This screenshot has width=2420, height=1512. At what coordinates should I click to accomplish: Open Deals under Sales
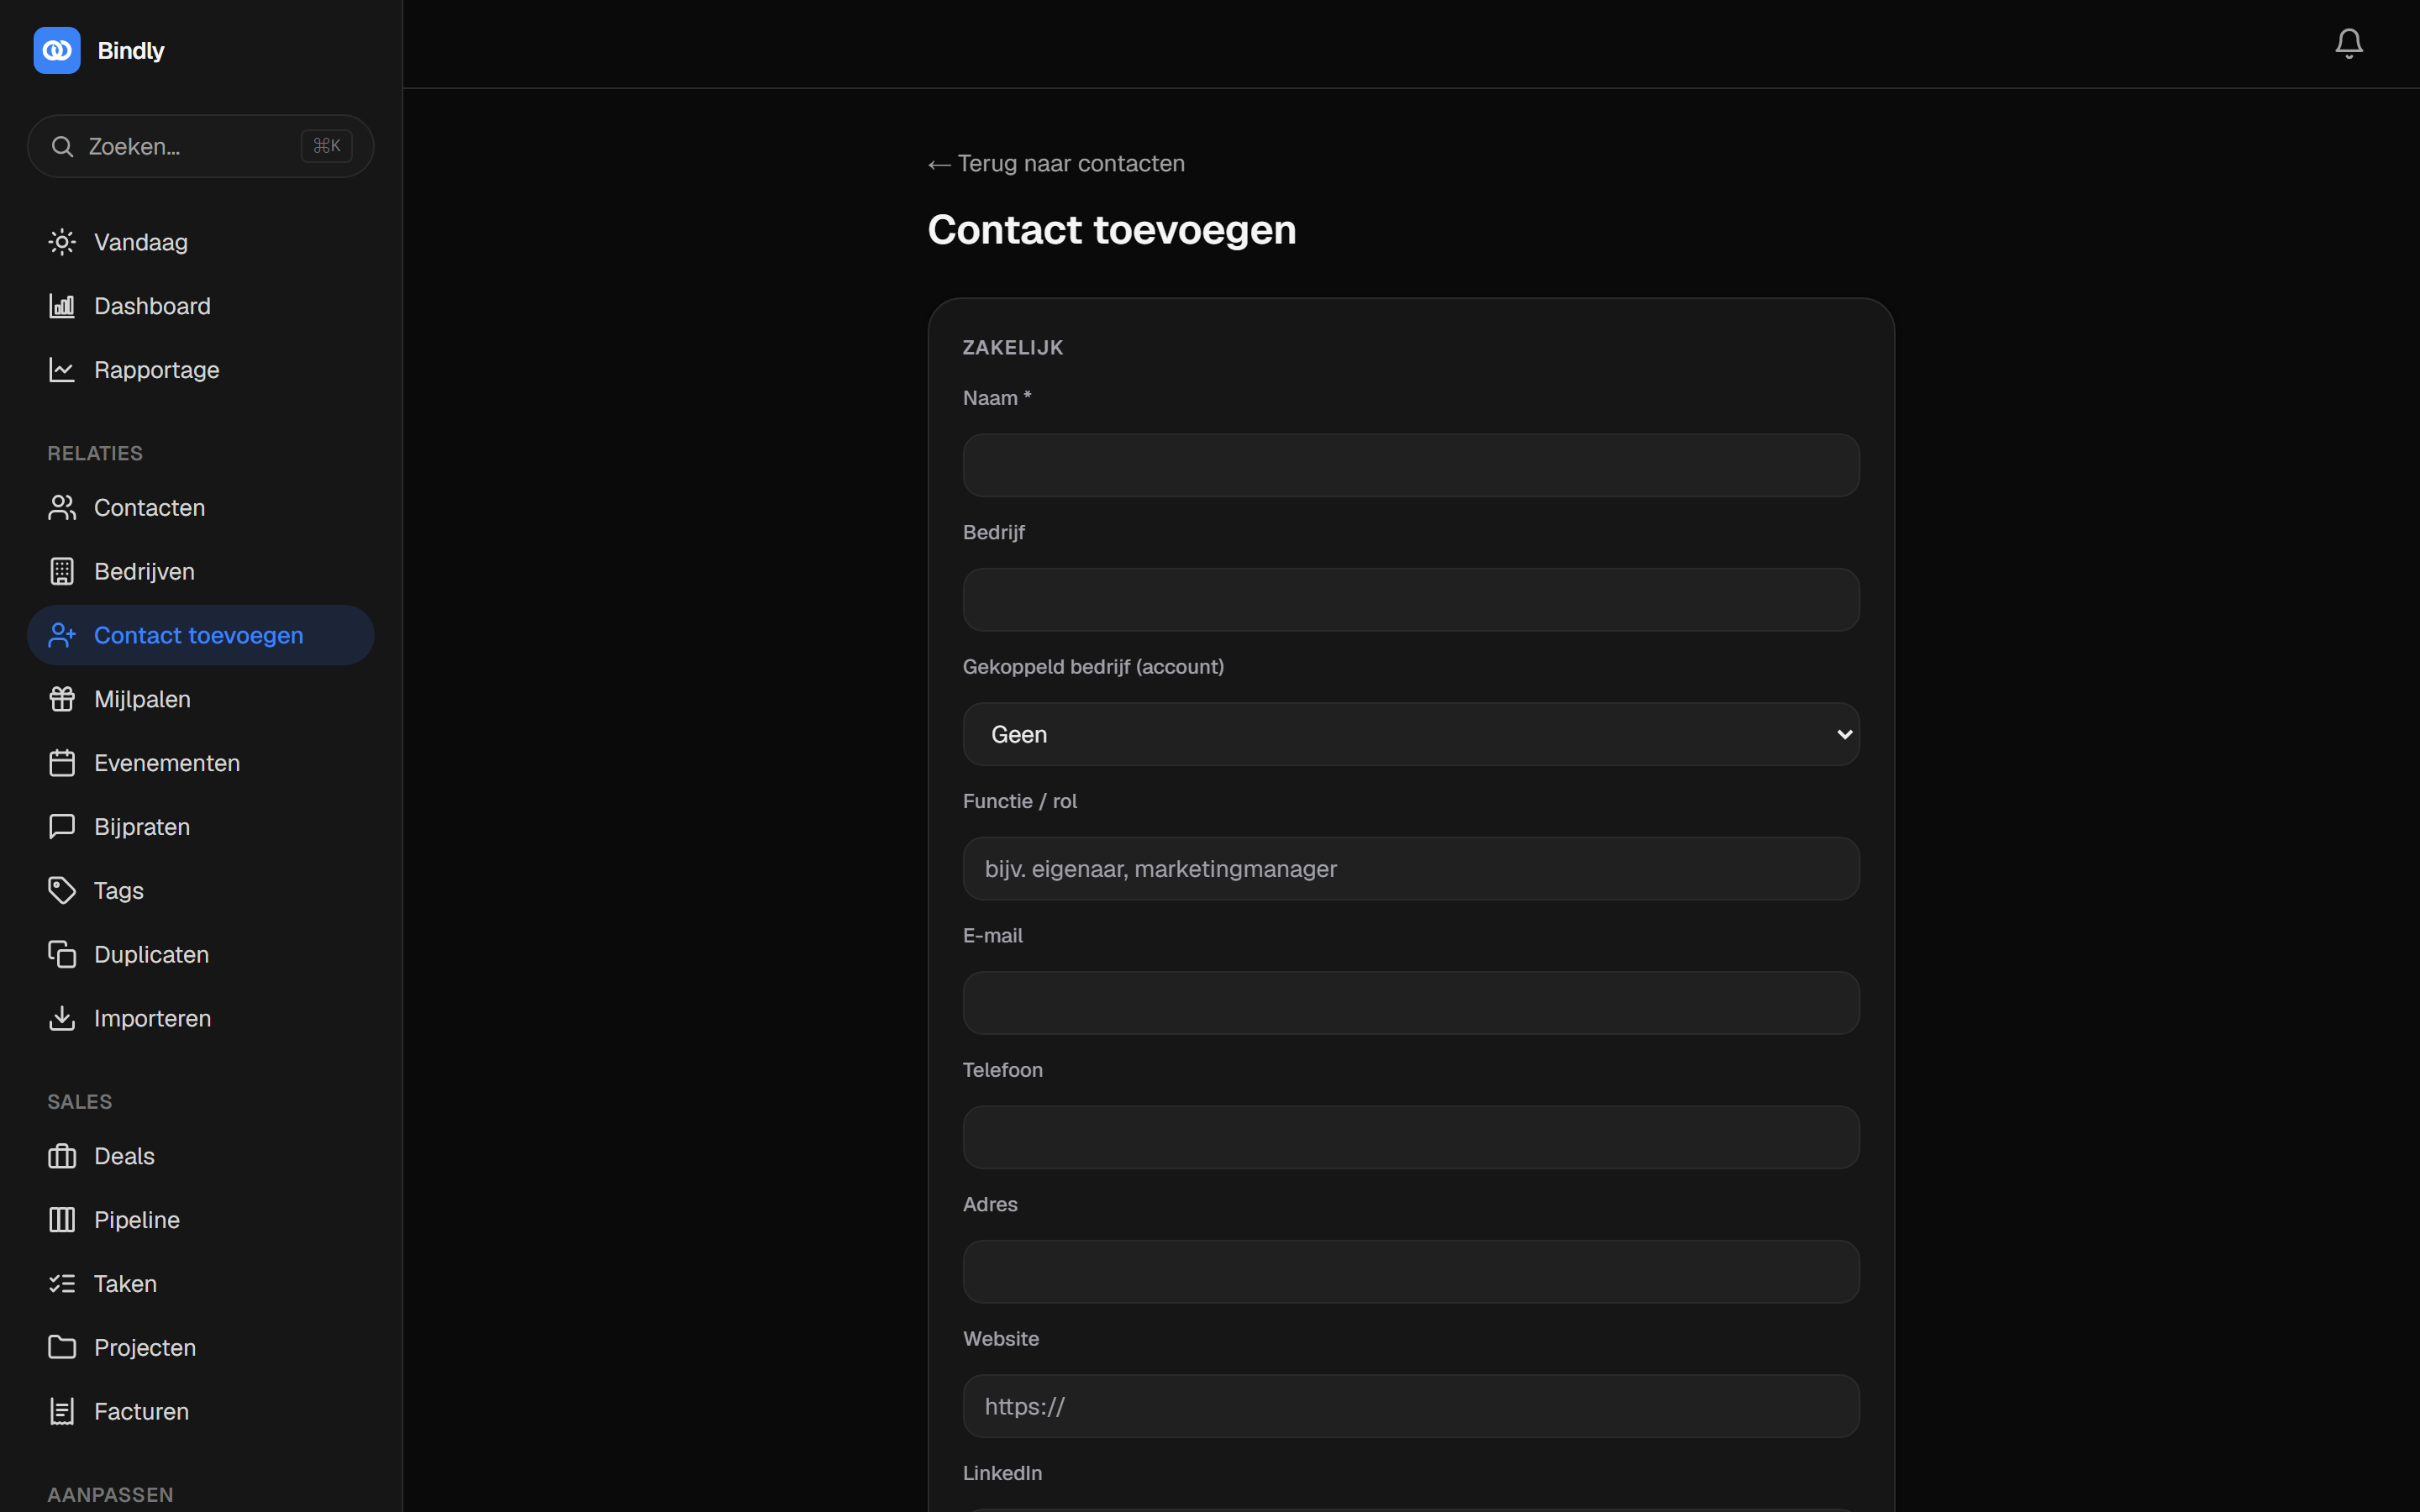coord(201,1157)
